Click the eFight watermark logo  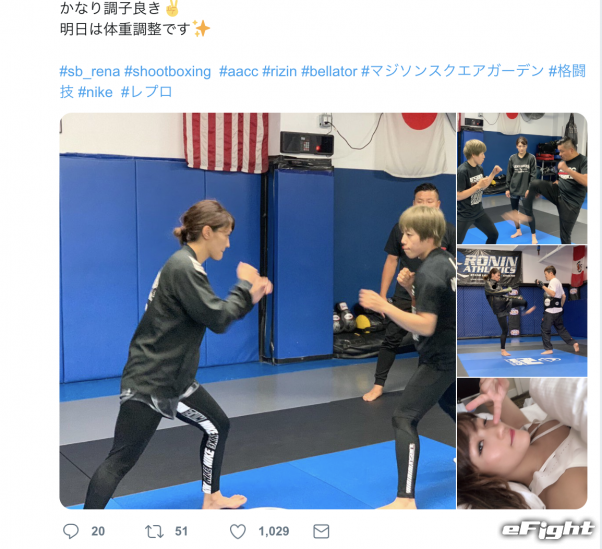tap(548, 530)
